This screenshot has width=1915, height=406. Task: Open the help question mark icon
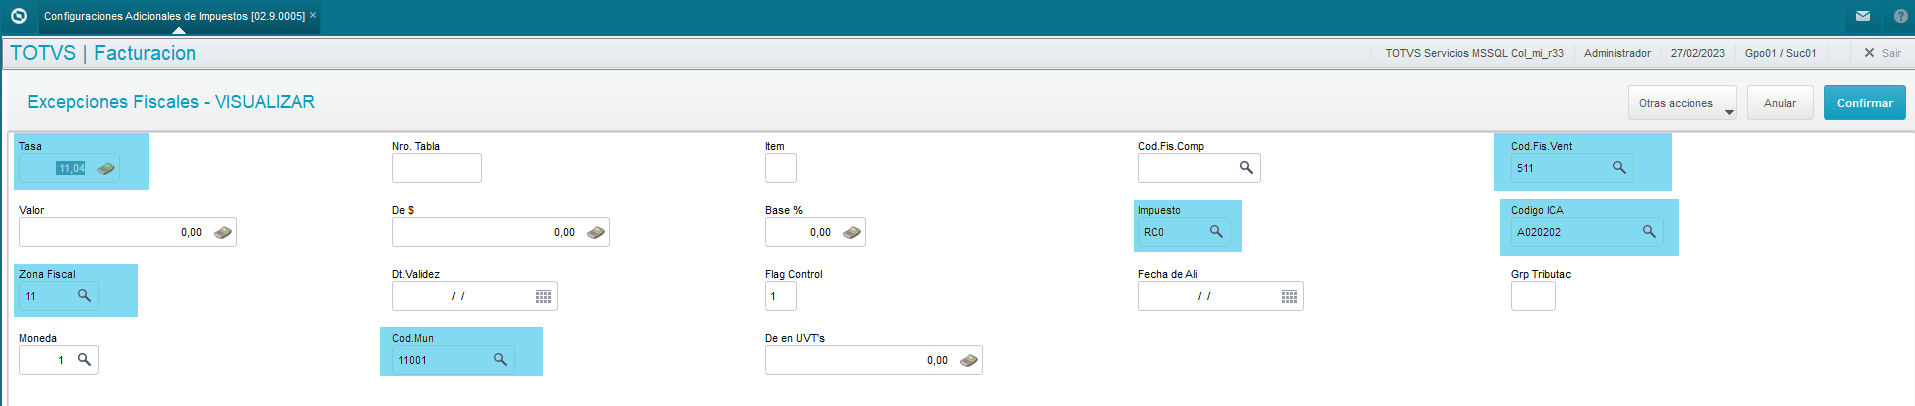tap(1901, 16)
